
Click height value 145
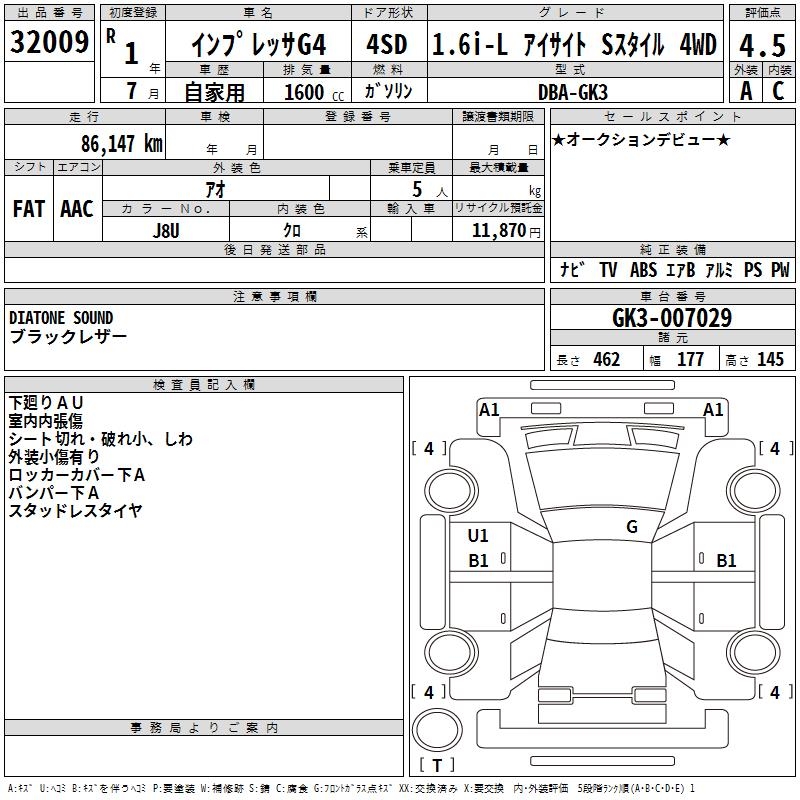(770, 360)
